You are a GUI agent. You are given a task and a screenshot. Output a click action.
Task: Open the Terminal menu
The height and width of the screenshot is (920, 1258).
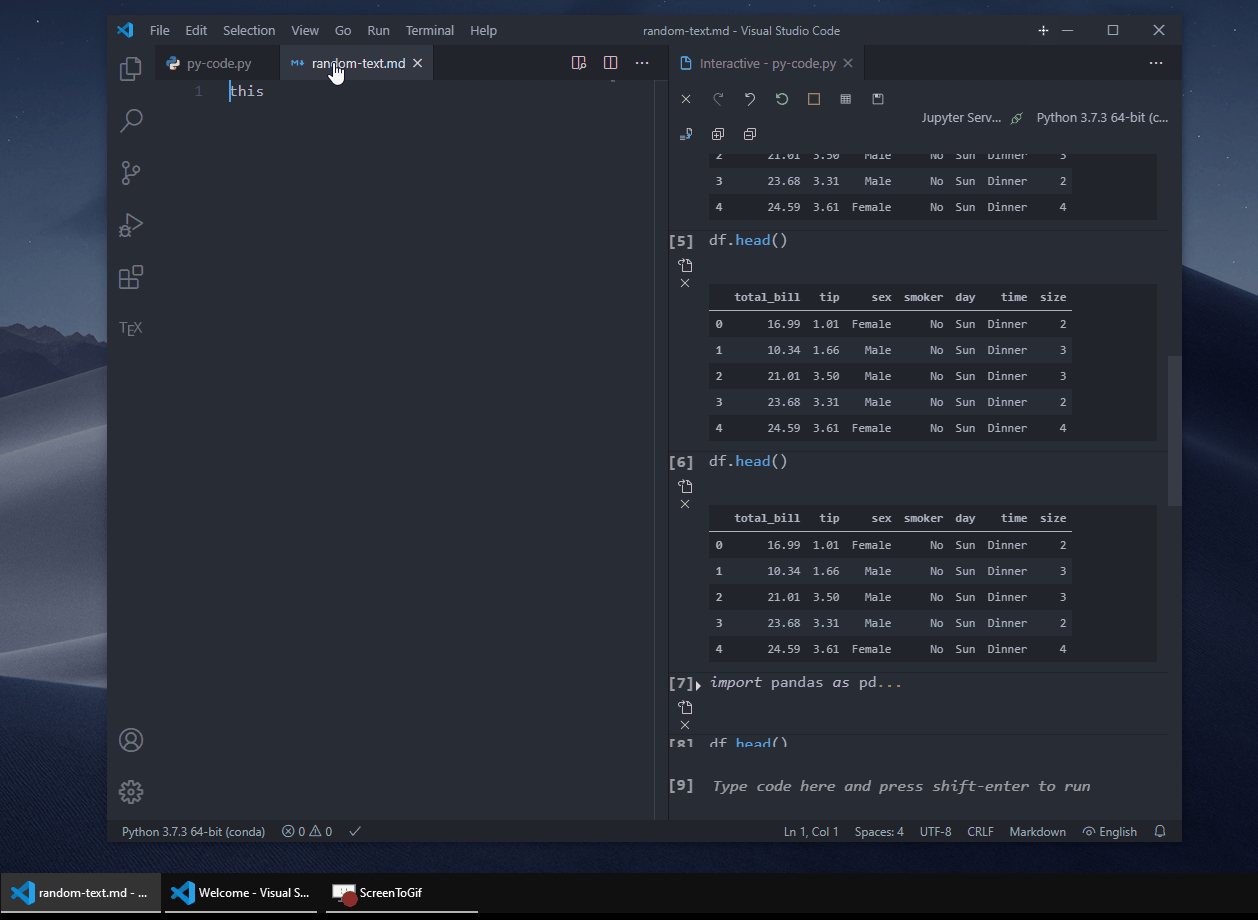pos(430,30)
